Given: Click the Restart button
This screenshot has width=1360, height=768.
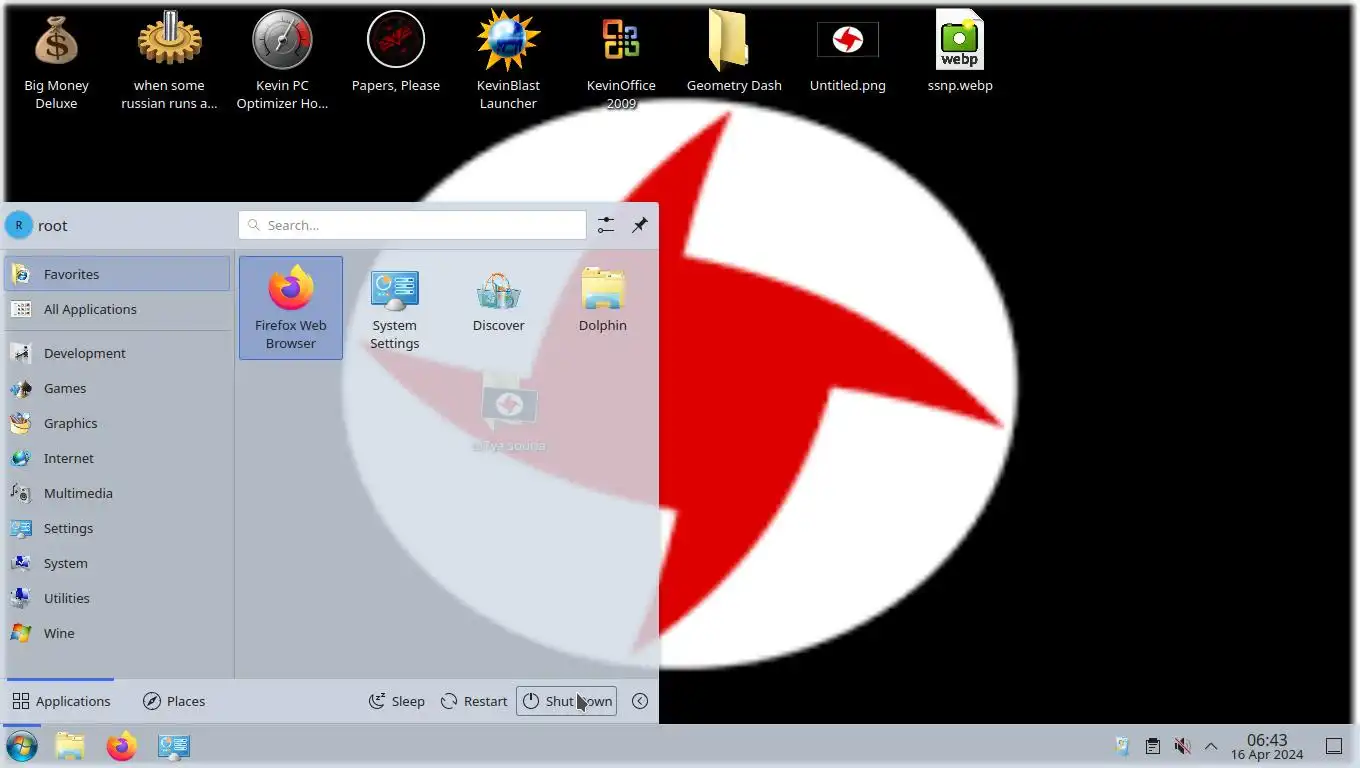Looking at the screenshot, I should pos(474,701).
